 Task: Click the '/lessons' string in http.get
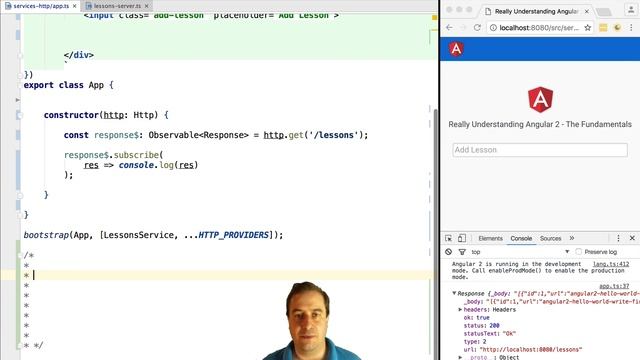click(x=334, y=135)
